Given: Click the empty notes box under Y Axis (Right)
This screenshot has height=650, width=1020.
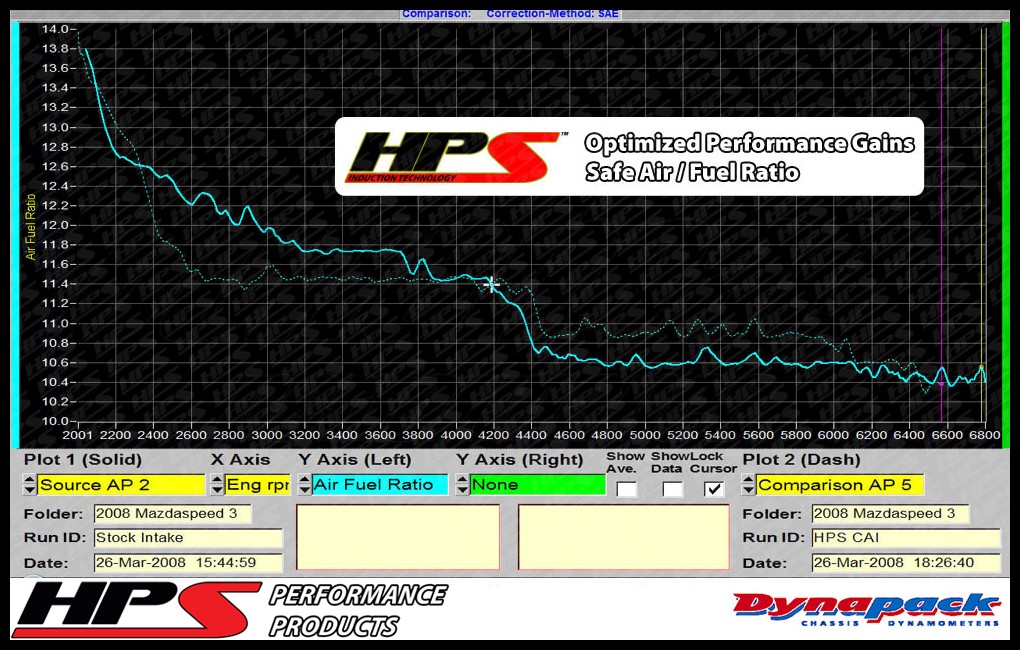Looking at the screenshot, I should (623, 537).
